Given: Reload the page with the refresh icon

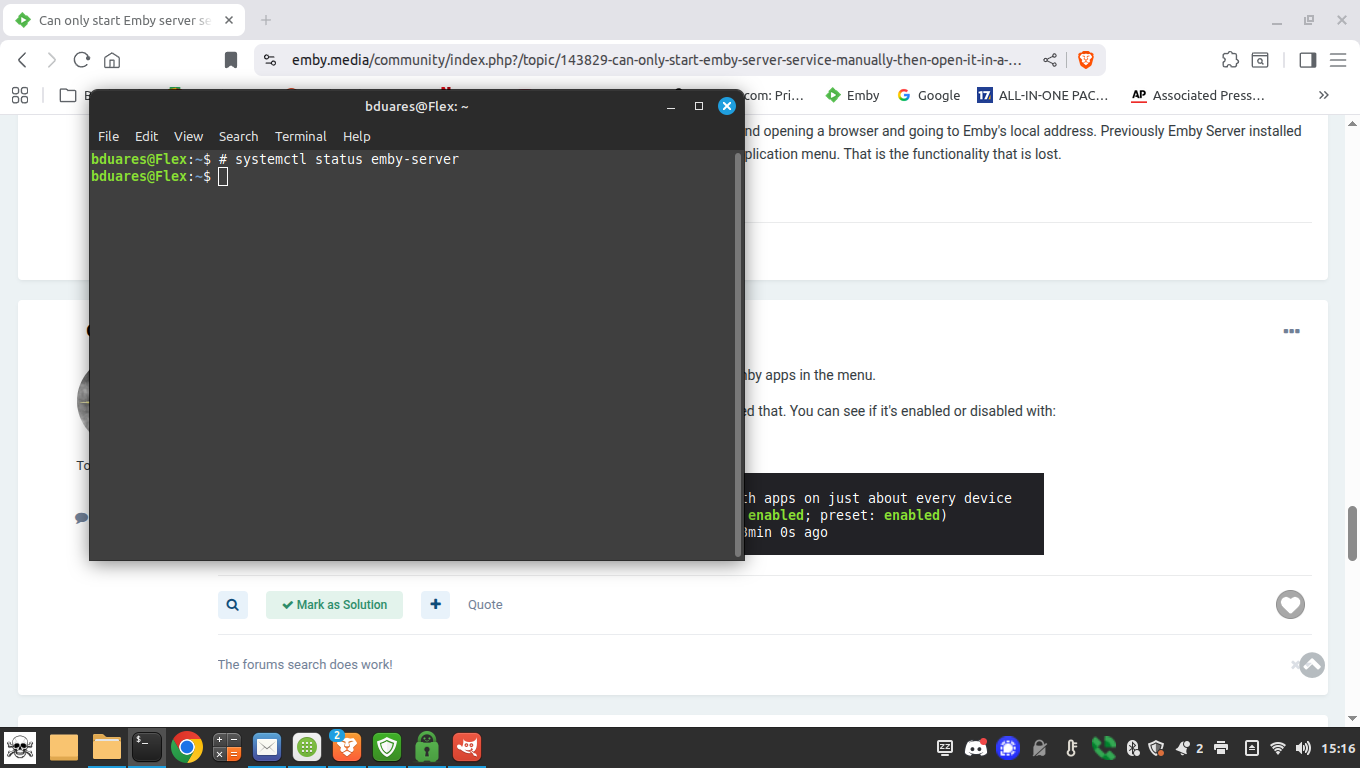Looking at the screenshot, I should (x=82, y=60).
